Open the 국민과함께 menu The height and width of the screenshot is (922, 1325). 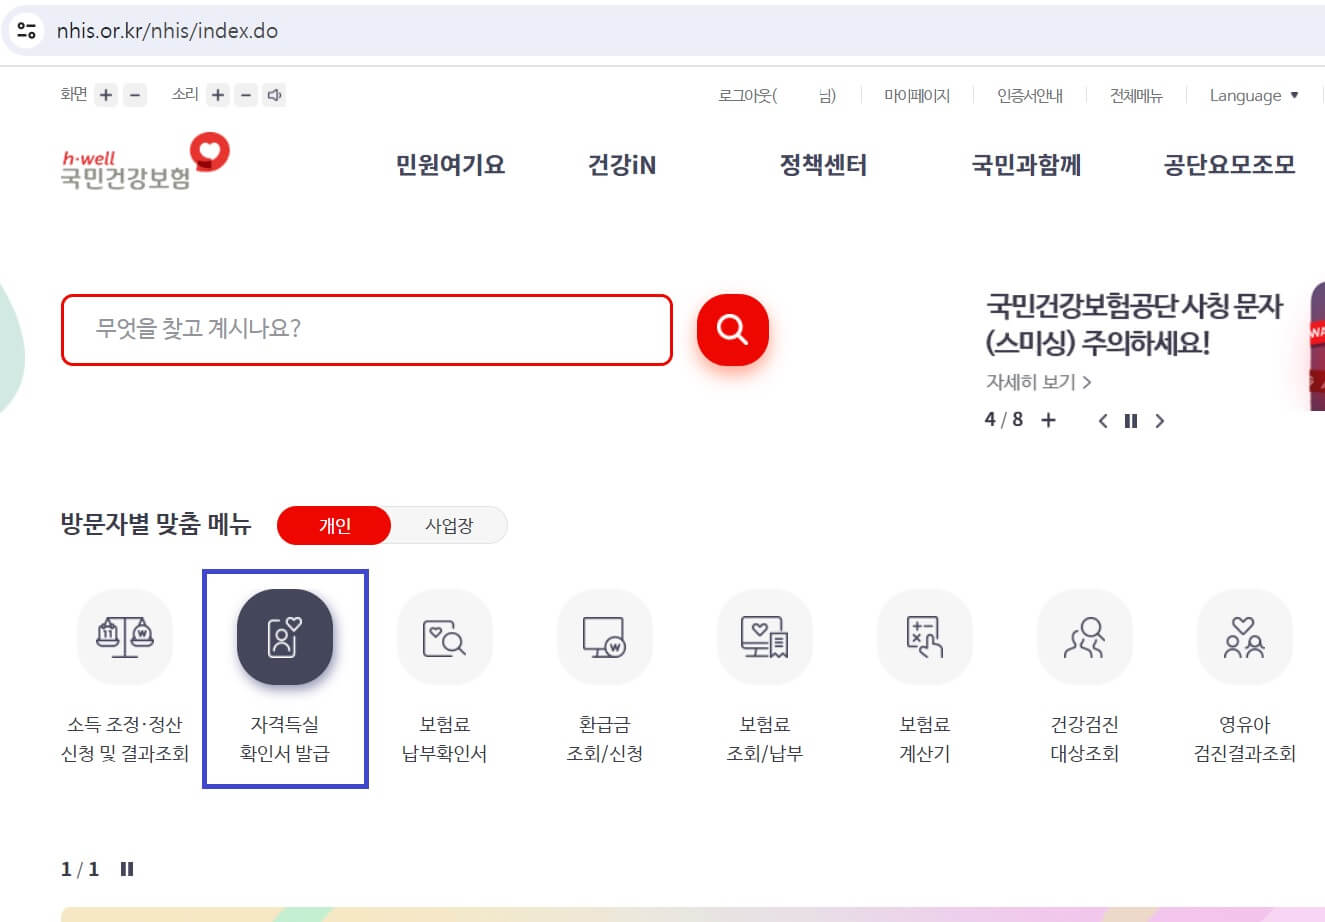coord(1026,165)
